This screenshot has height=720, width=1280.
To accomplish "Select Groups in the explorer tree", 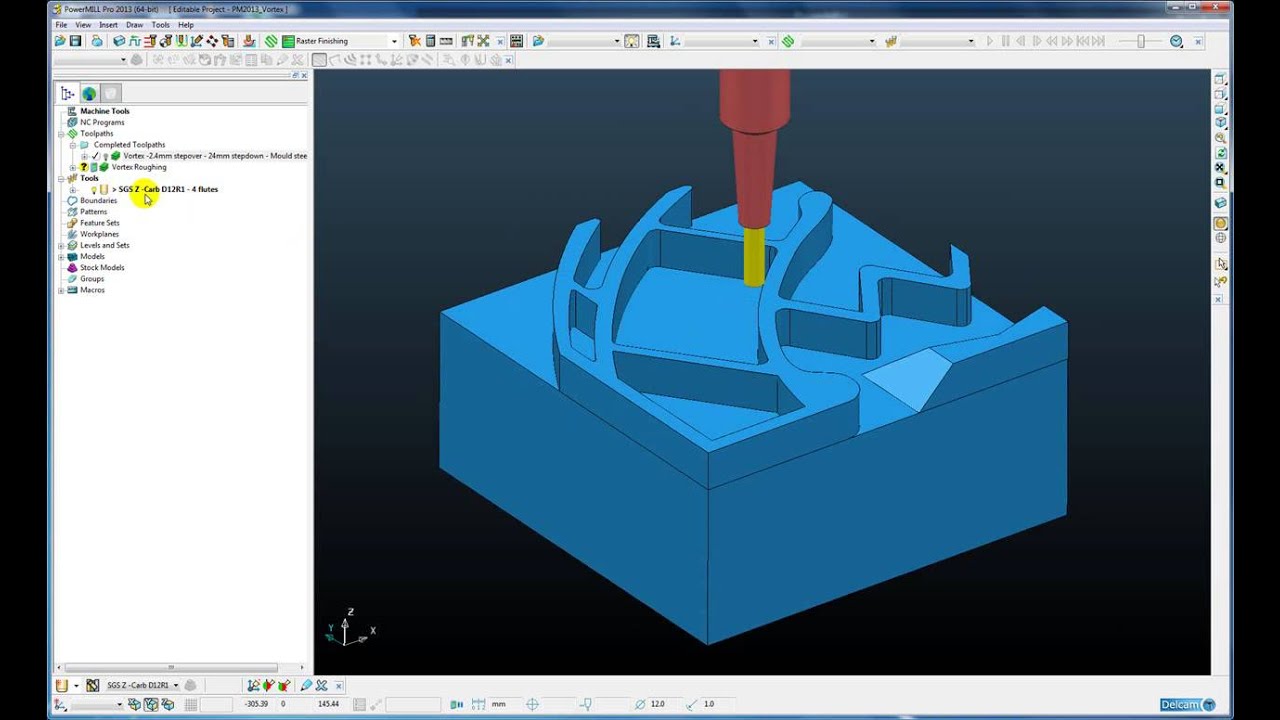I will 92,279.
